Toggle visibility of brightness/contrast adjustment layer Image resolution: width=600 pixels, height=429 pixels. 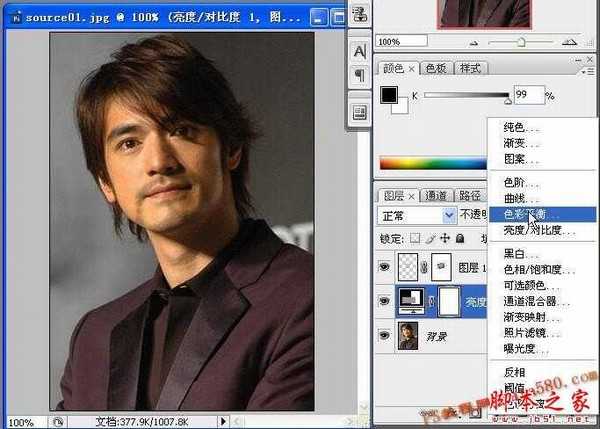385,302
